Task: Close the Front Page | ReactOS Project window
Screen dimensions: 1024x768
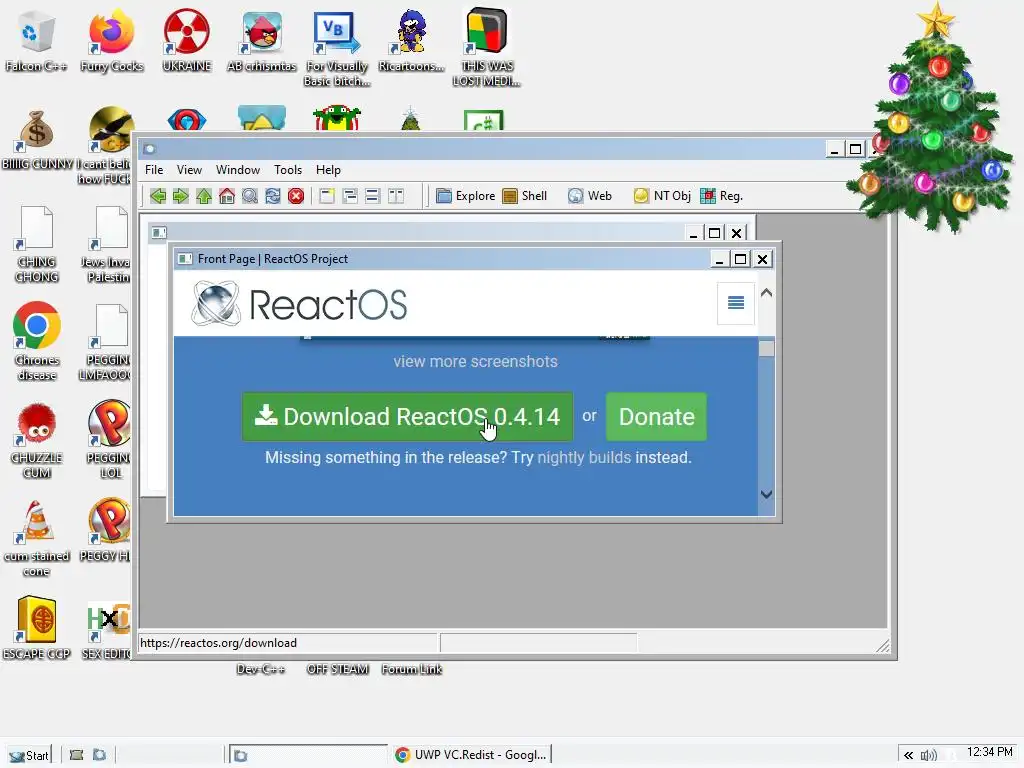Action: tap(762, 259)
